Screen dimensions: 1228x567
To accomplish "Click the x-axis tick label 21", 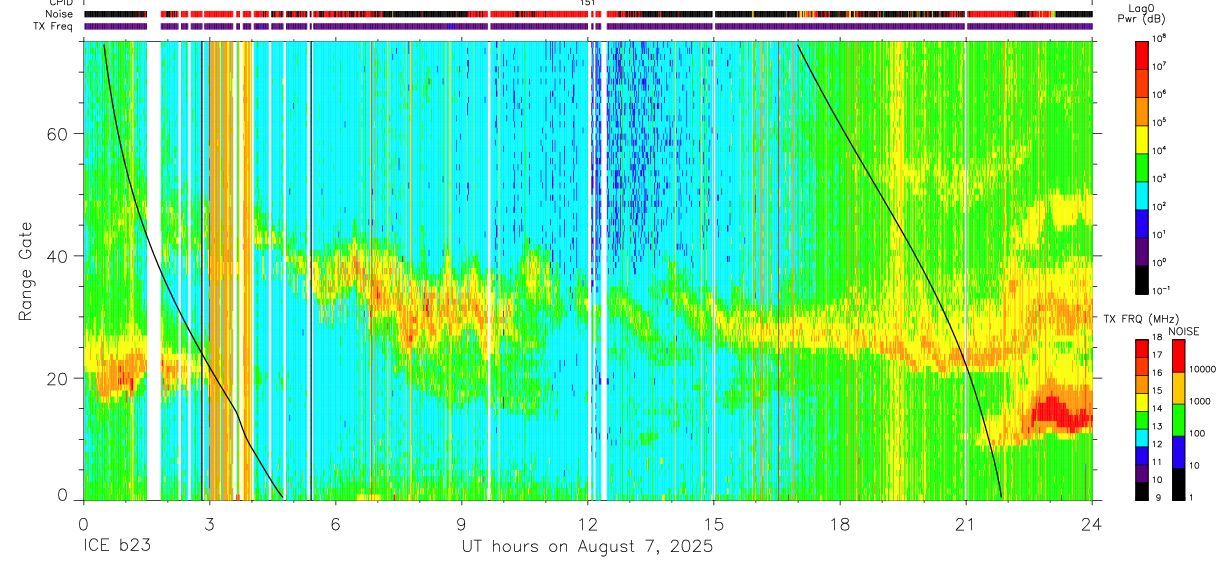I will pyautogui.click(x=966, y=523).
